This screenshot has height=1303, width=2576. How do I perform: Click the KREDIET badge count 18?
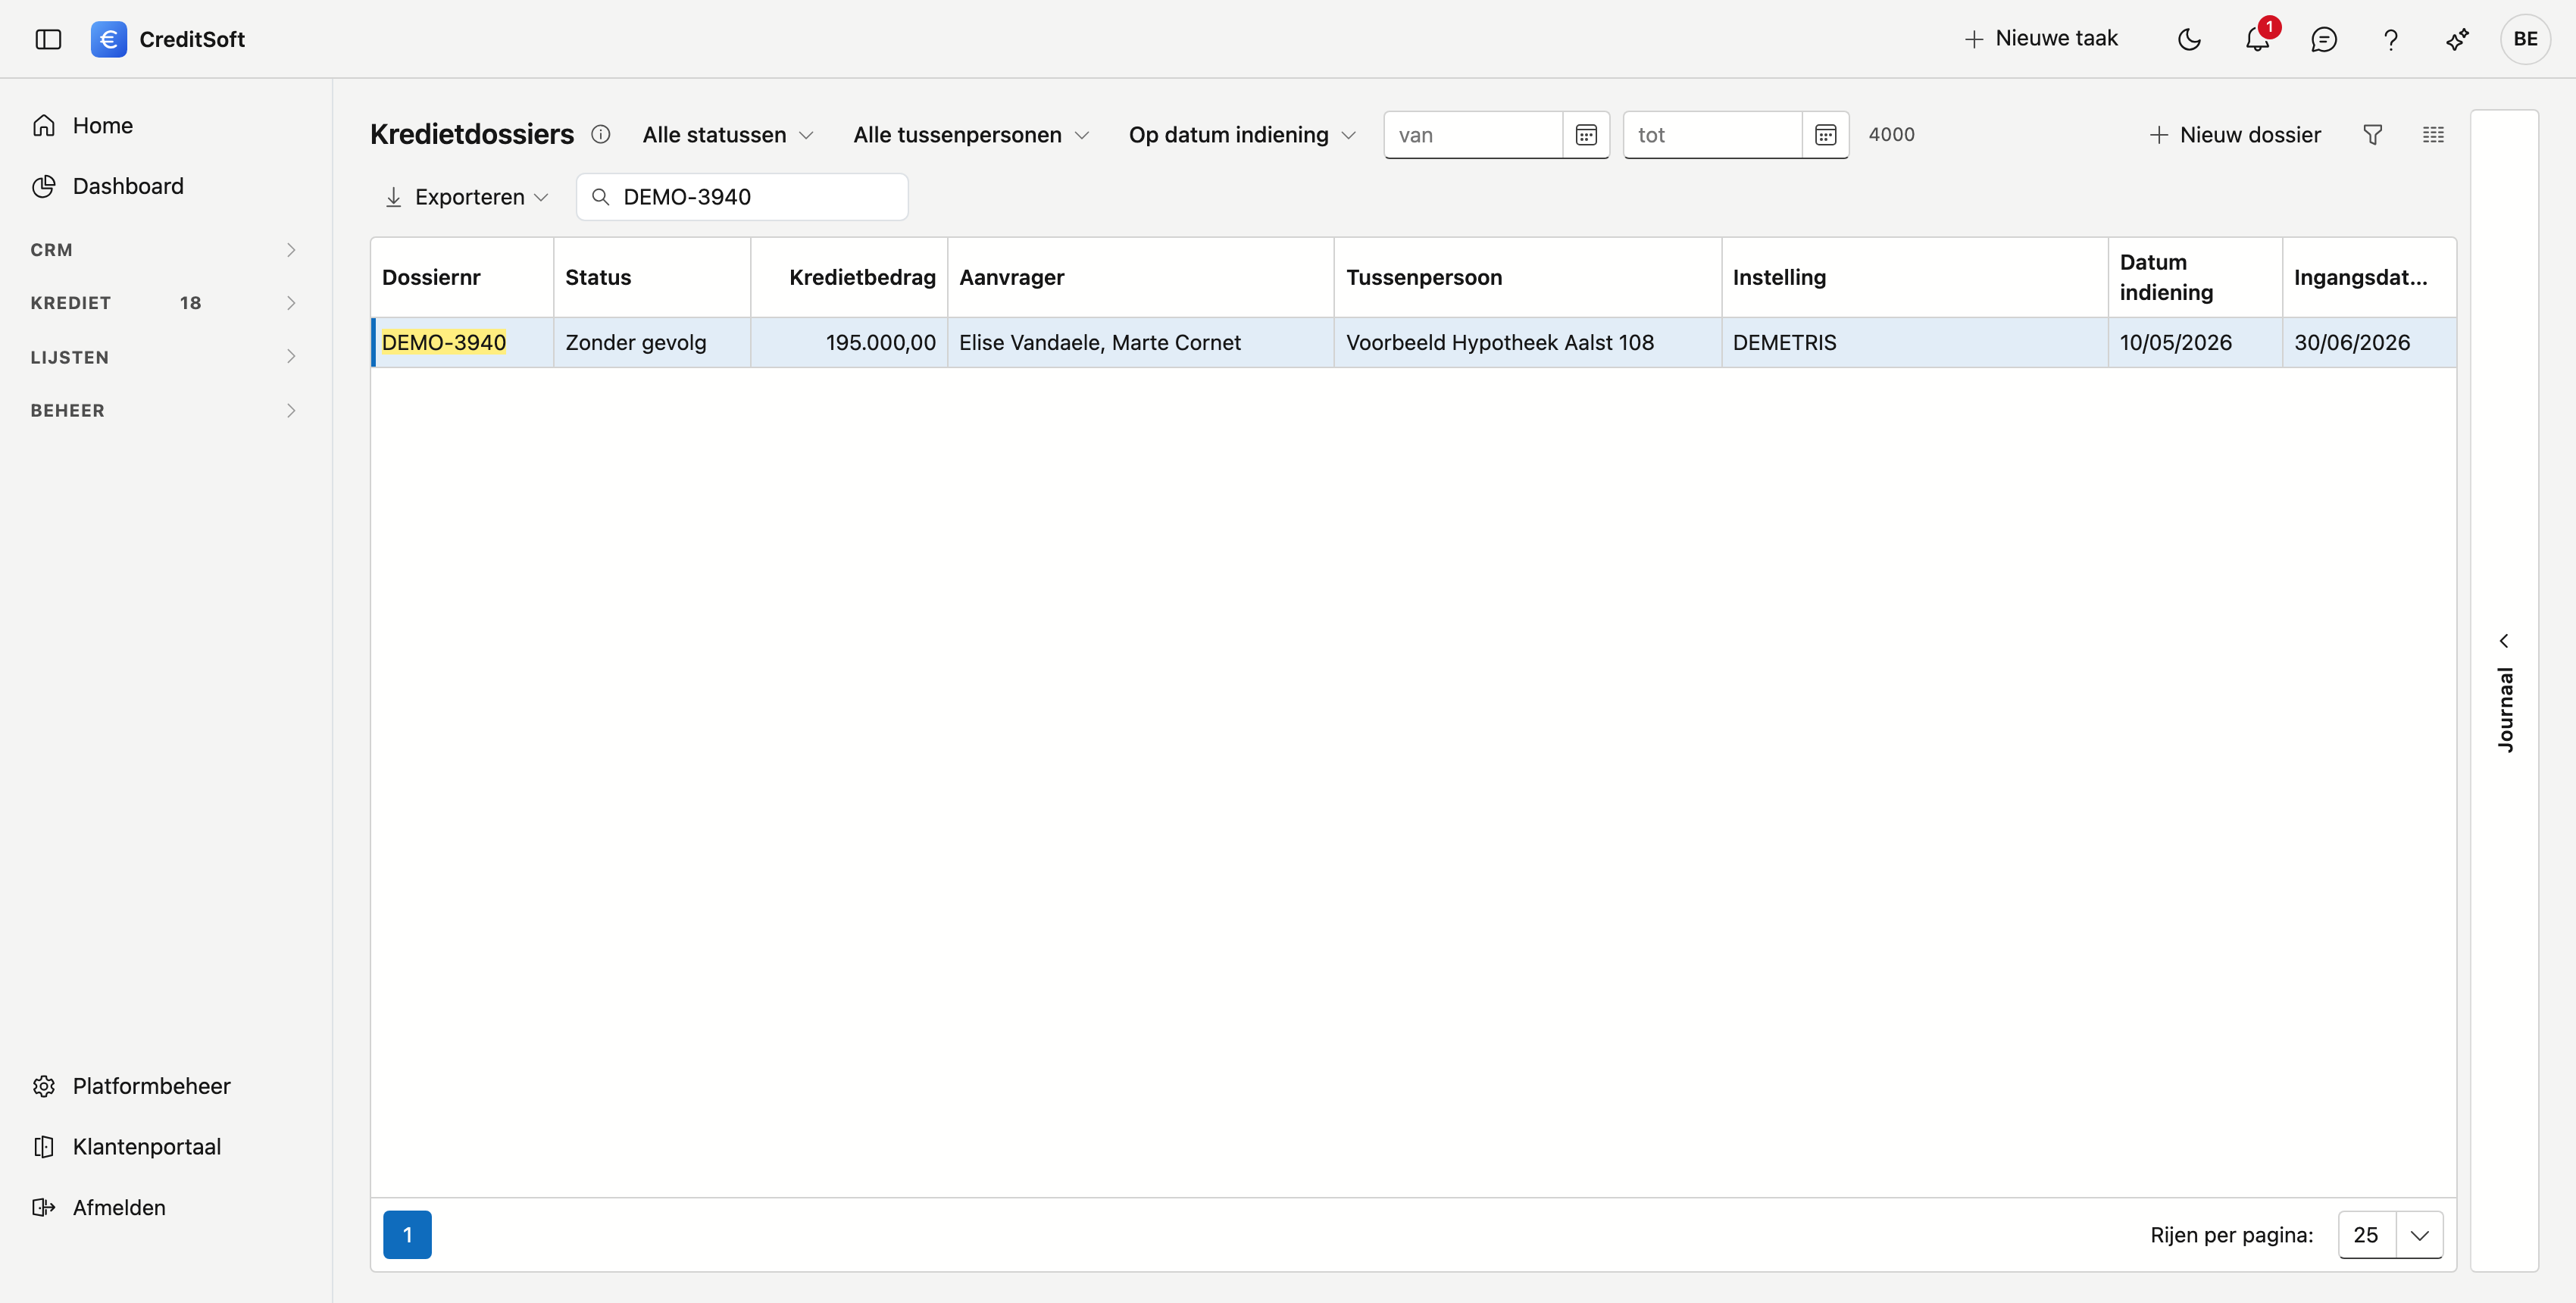coord(190,303)
